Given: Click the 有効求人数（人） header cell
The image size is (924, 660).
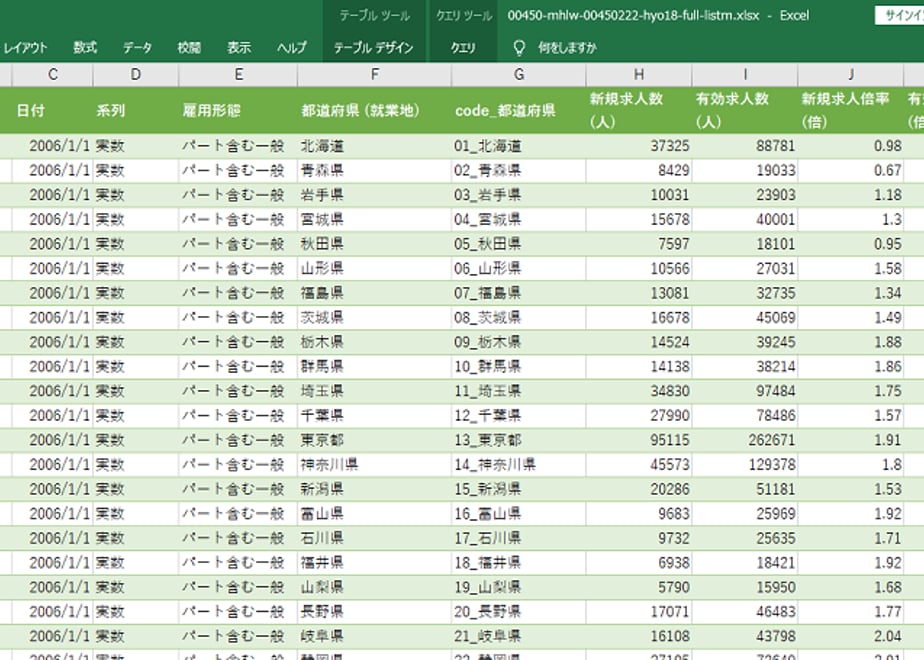Looking at the screenshot, I should click(745, 110).
